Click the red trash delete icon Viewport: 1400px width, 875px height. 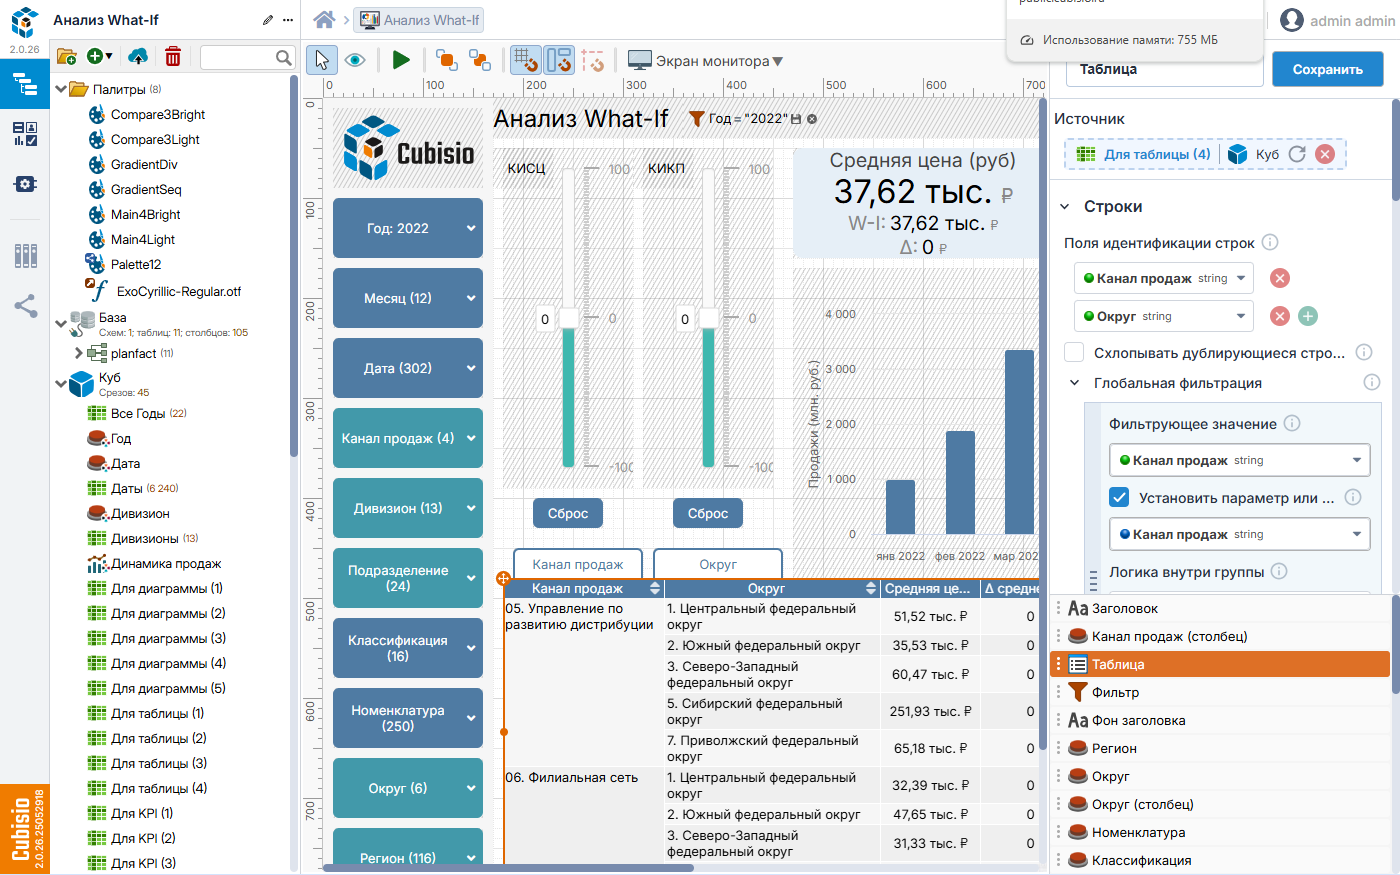coord(173,57)
